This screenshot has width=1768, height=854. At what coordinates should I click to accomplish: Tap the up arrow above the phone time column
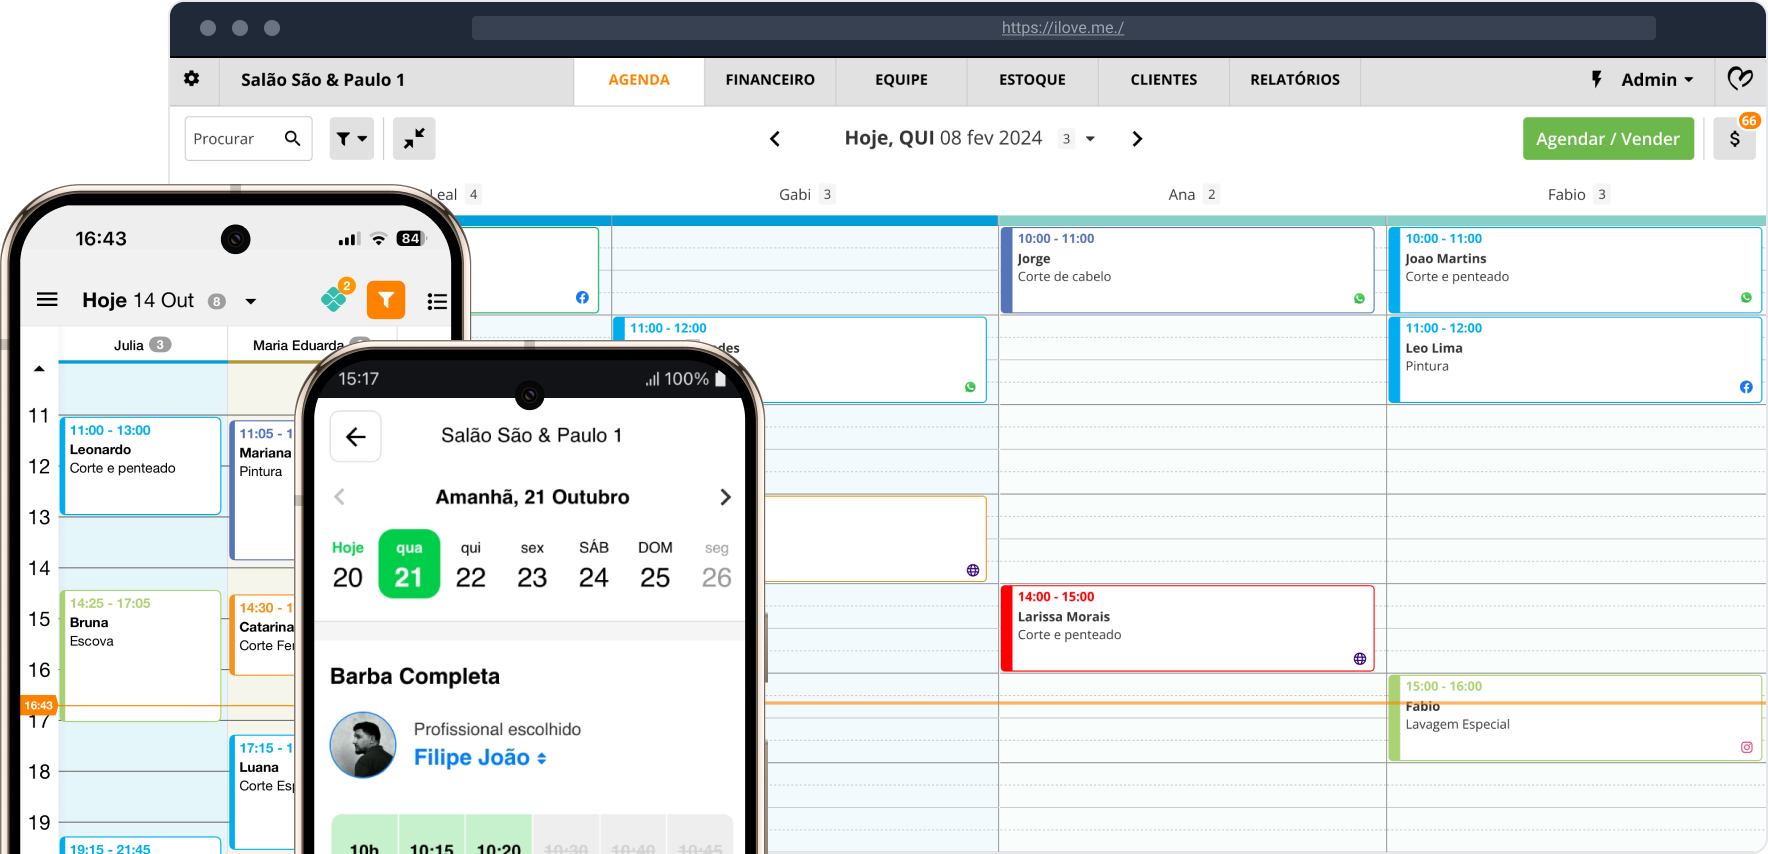(x=39, y=369)
